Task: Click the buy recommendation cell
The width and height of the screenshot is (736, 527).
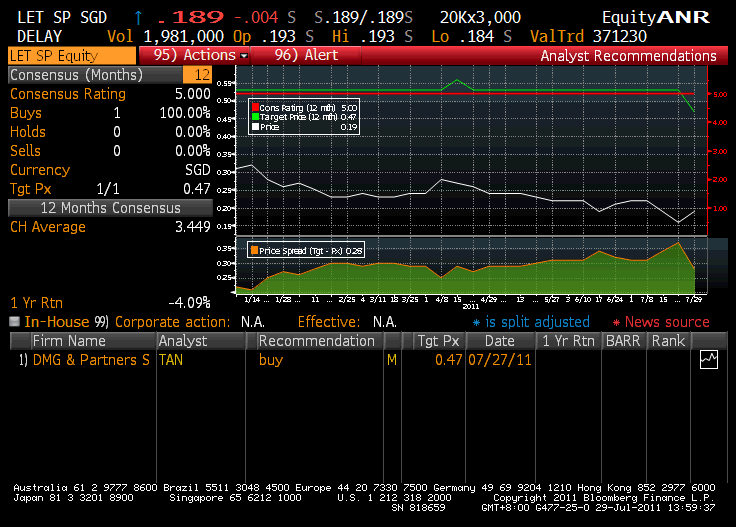Action: click(x=271, y=360)
